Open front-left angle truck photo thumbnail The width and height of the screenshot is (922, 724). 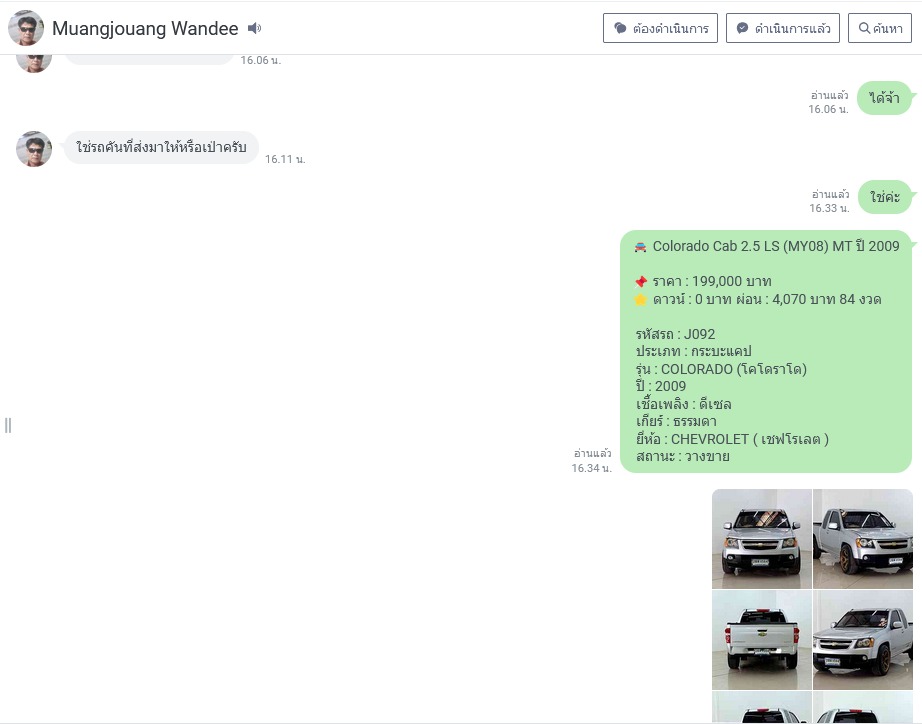[863, 640]
